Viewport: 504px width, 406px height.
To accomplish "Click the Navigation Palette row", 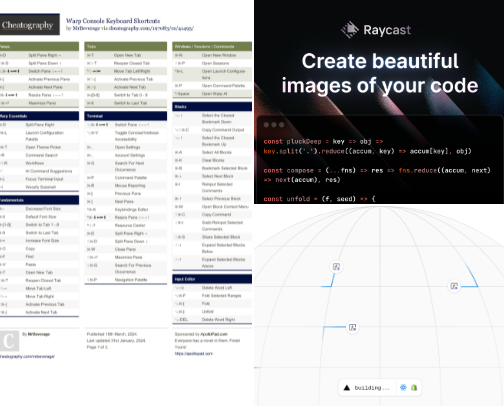I will click(x=125, y=280).
